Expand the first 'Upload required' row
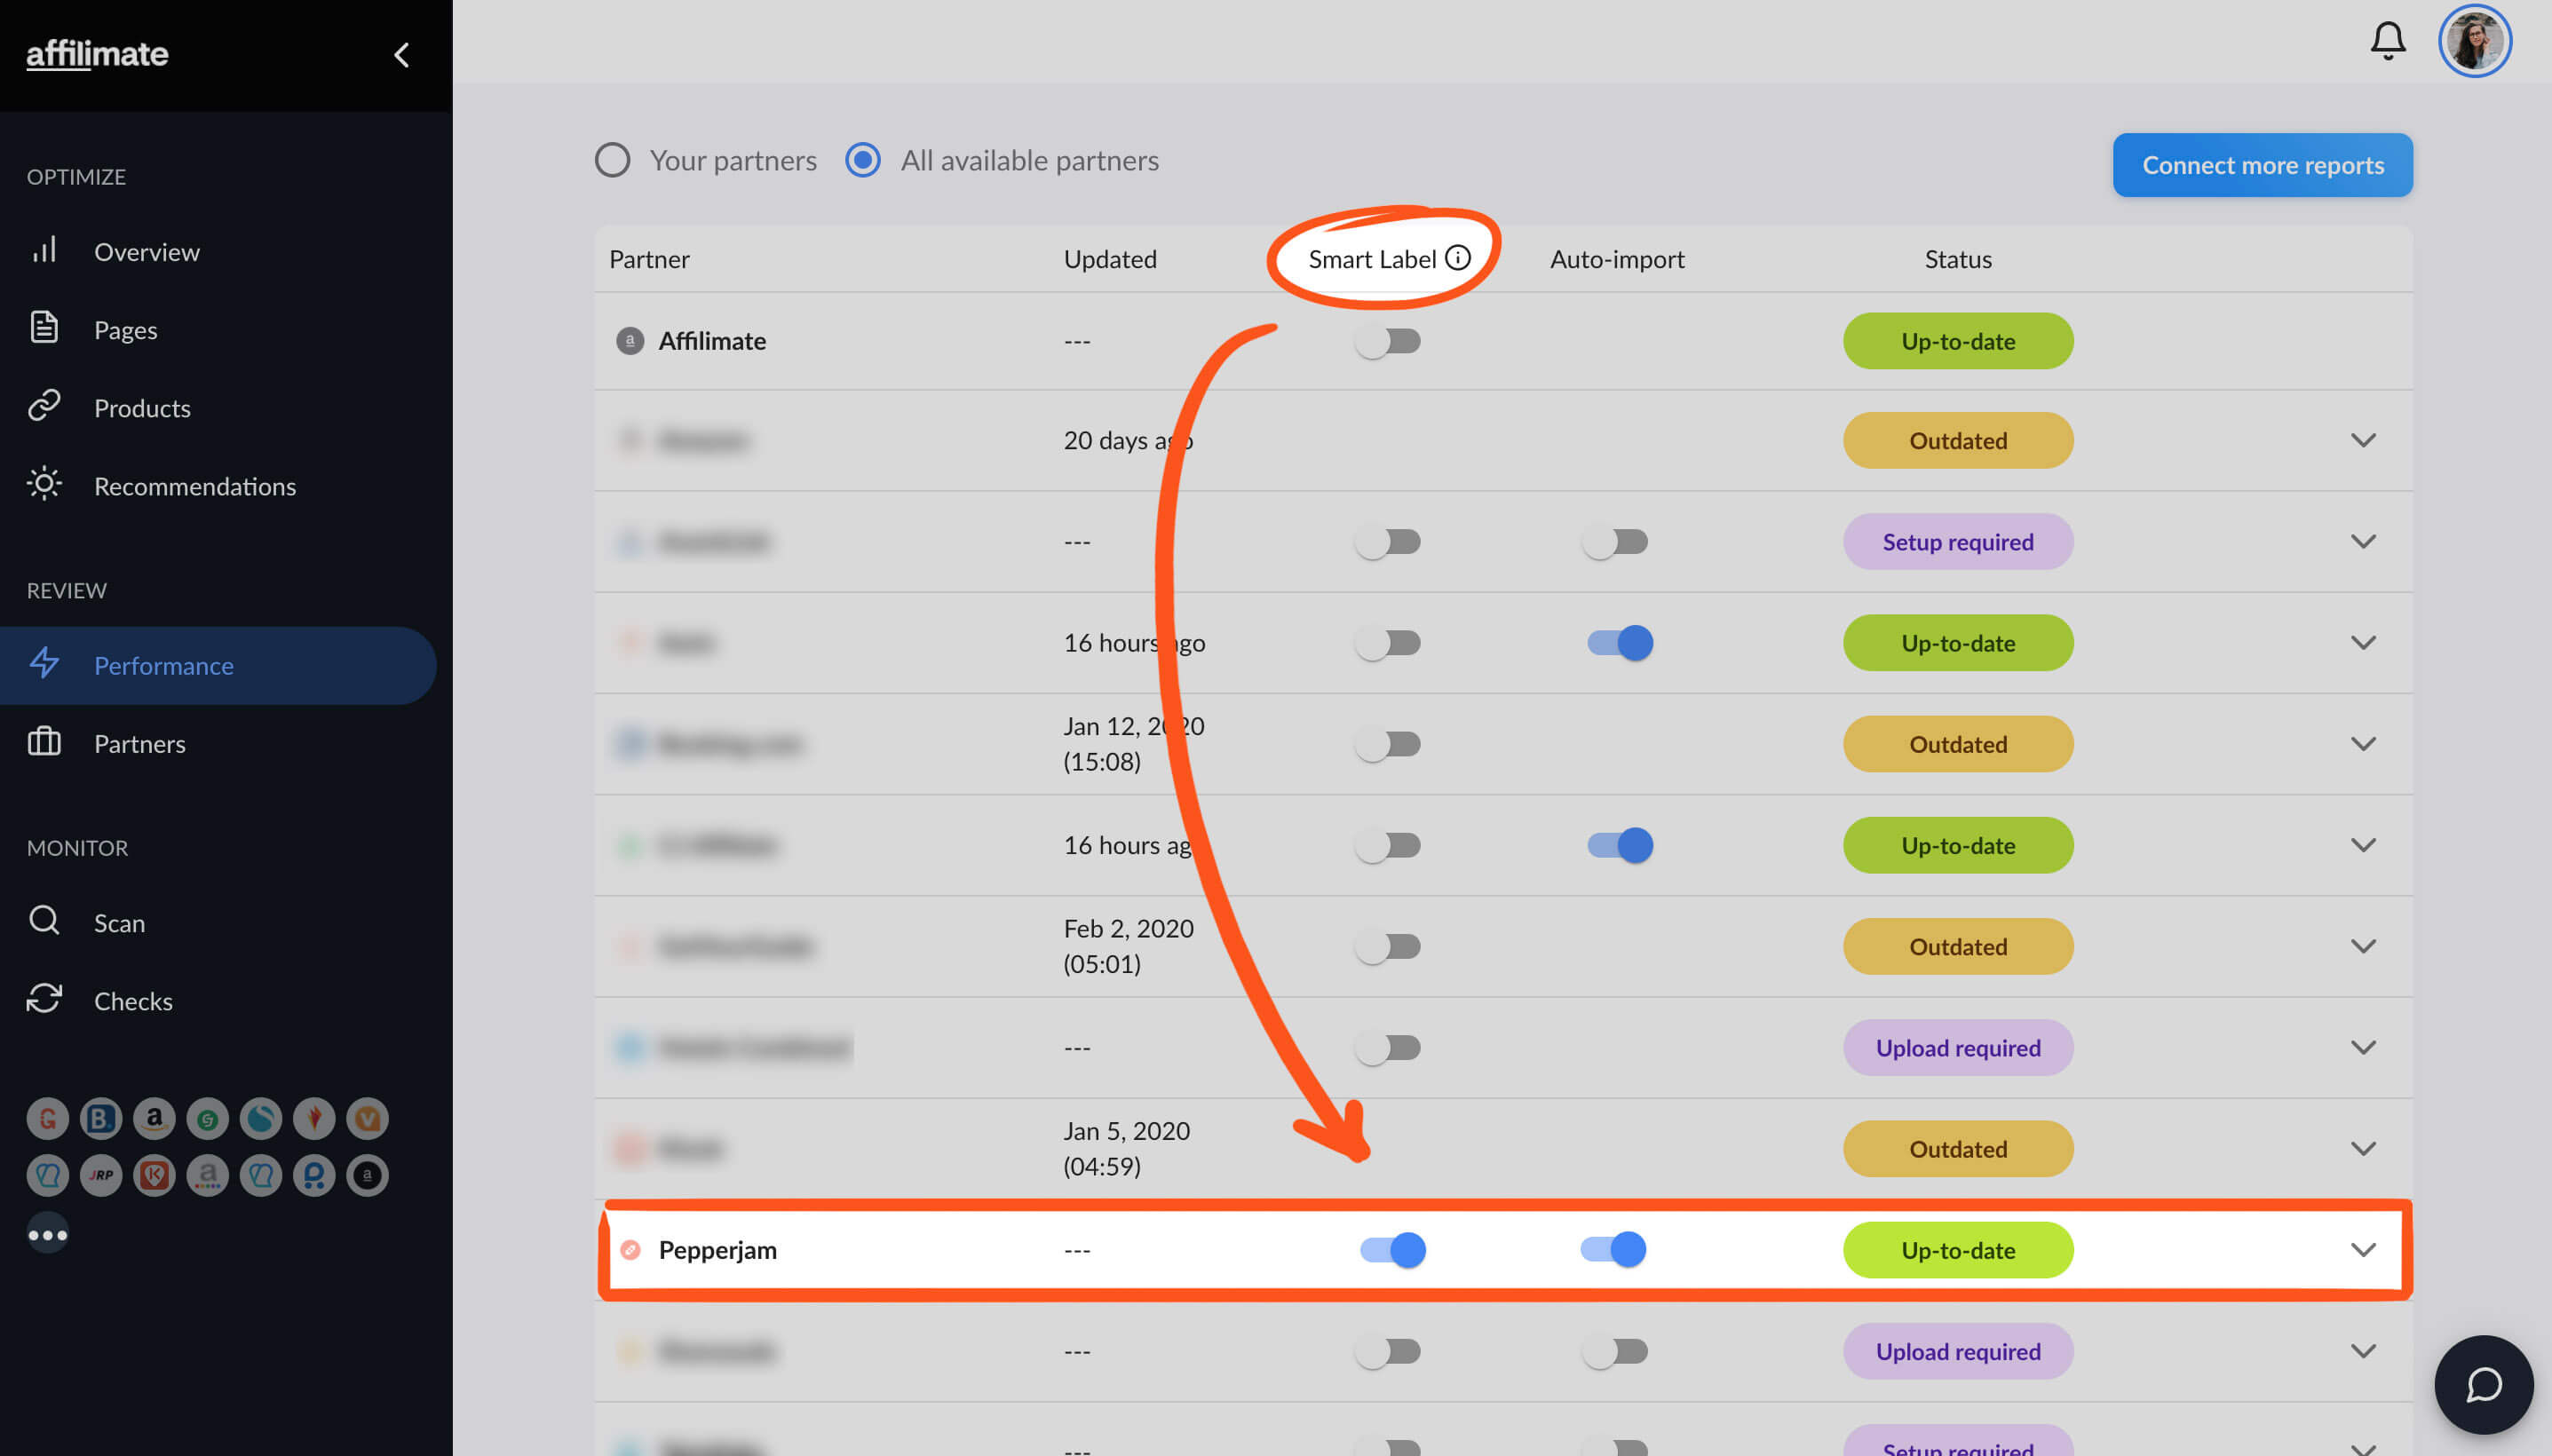This screenshot has height=1456, width=2552. click(x=2363, y=1047)
